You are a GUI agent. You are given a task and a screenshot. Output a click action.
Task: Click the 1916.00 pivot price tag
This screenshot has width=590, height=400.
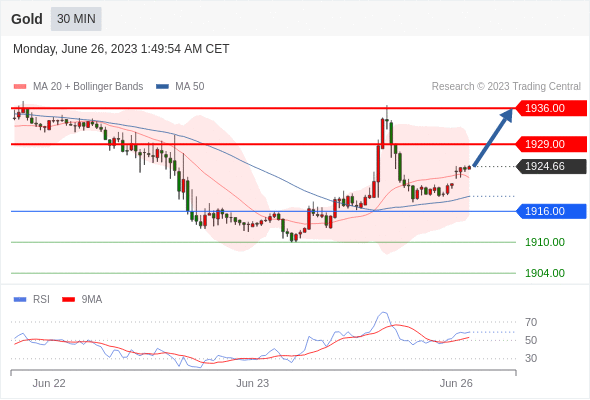(551, 211)
